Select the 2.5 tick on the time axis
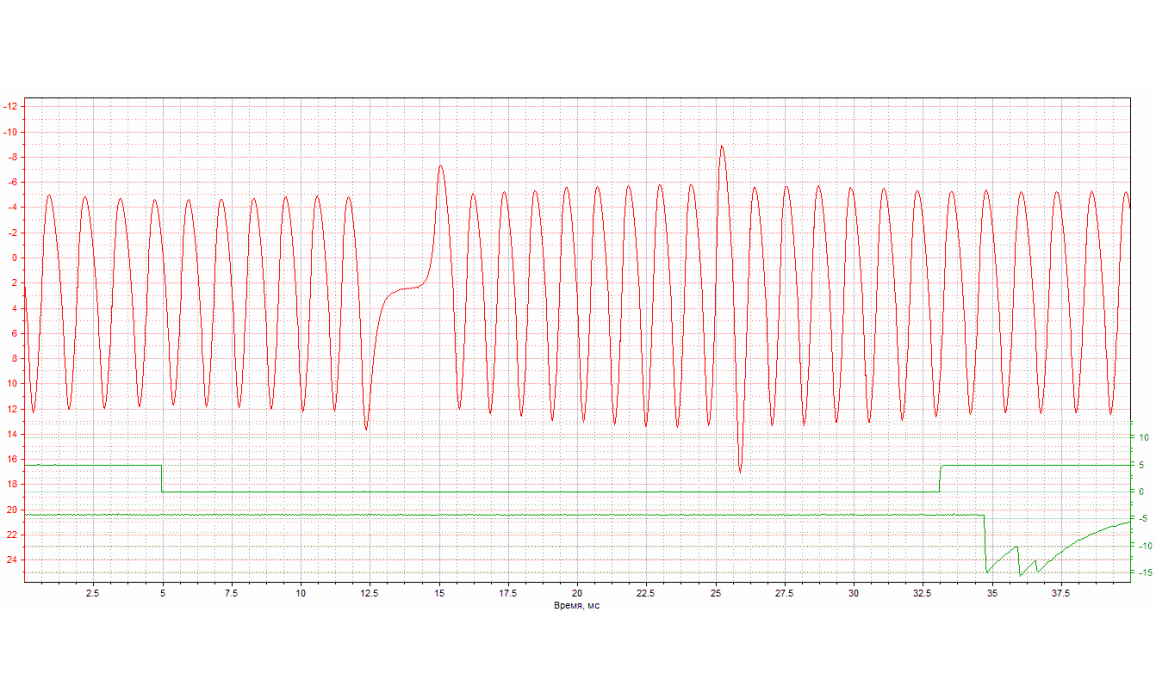The height and width of the screenshot is (700, 1156). point(92,594)
